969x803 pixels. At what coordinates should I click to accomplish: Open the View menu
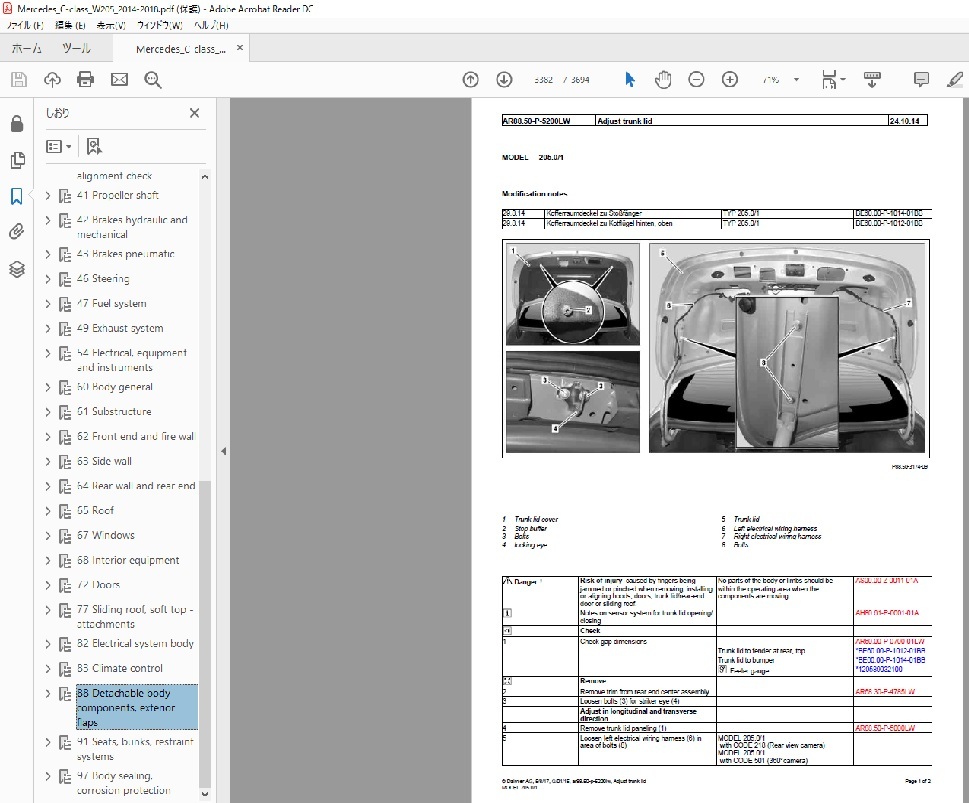[111, 25]
